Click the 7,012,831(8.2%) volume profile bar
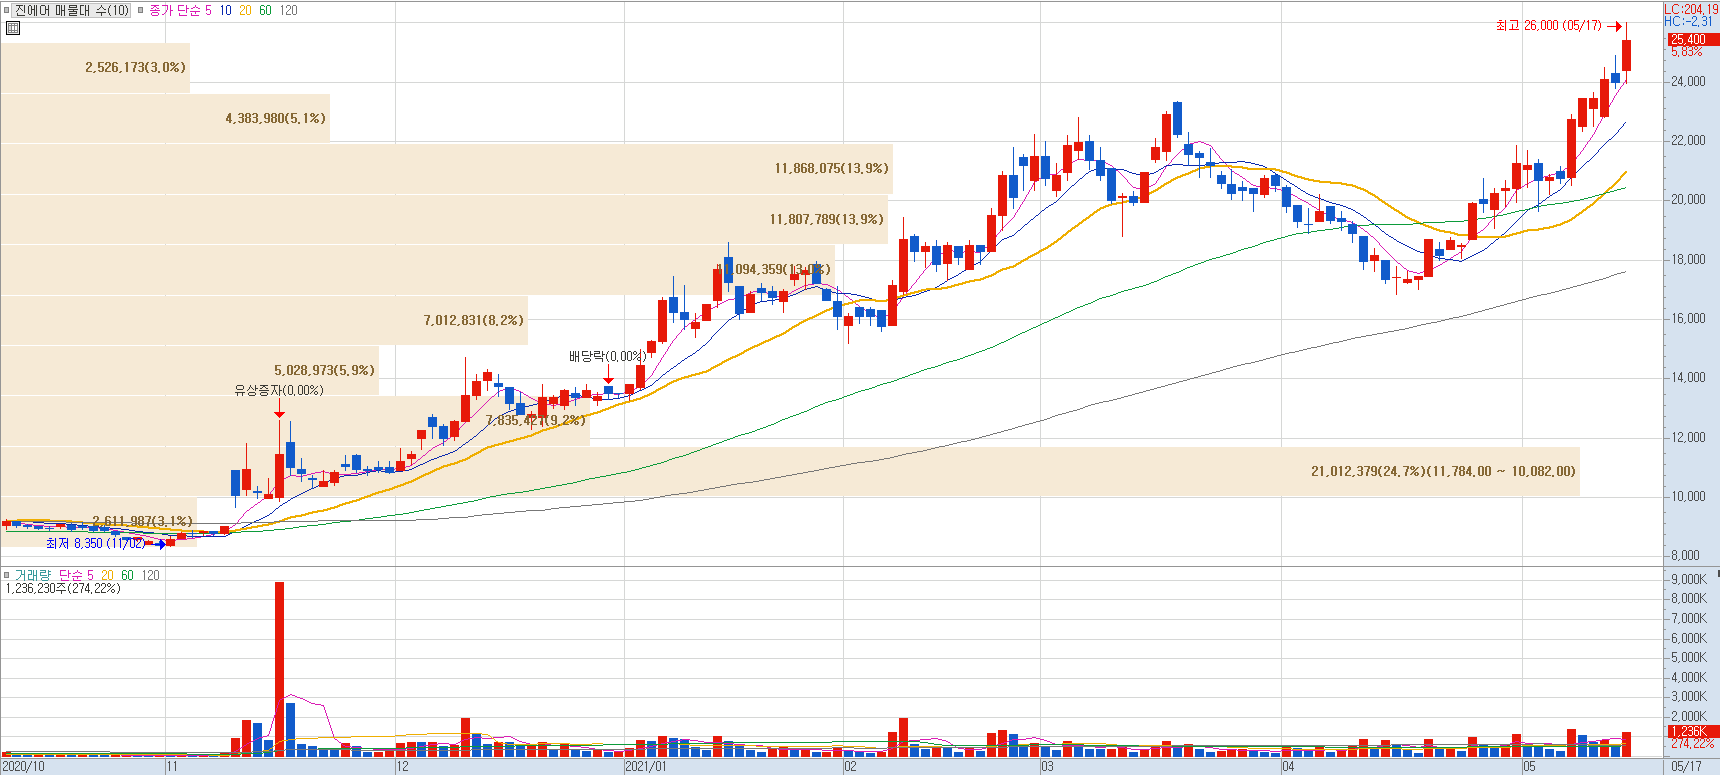Image resolution: width=1720 pixels, height=775 pixels. [264, 320]
